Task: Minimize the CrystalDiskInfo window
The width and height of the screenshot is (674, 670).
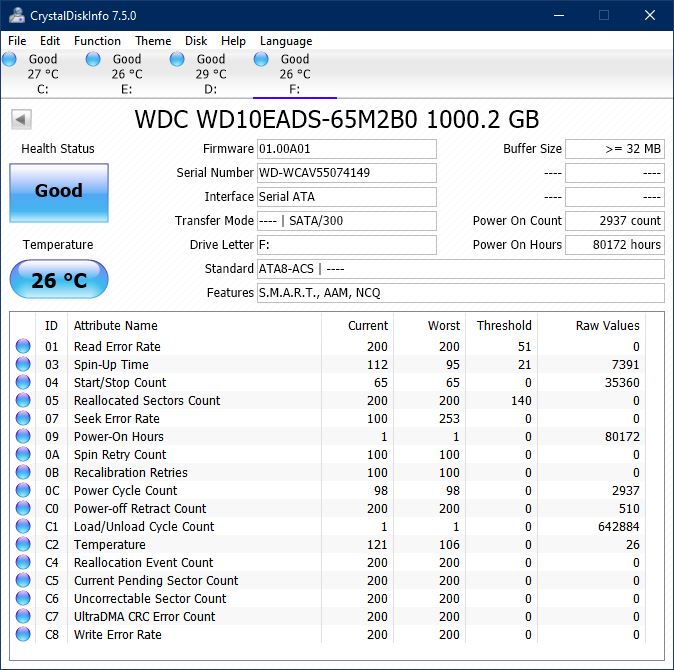Action: click(559, 15)
